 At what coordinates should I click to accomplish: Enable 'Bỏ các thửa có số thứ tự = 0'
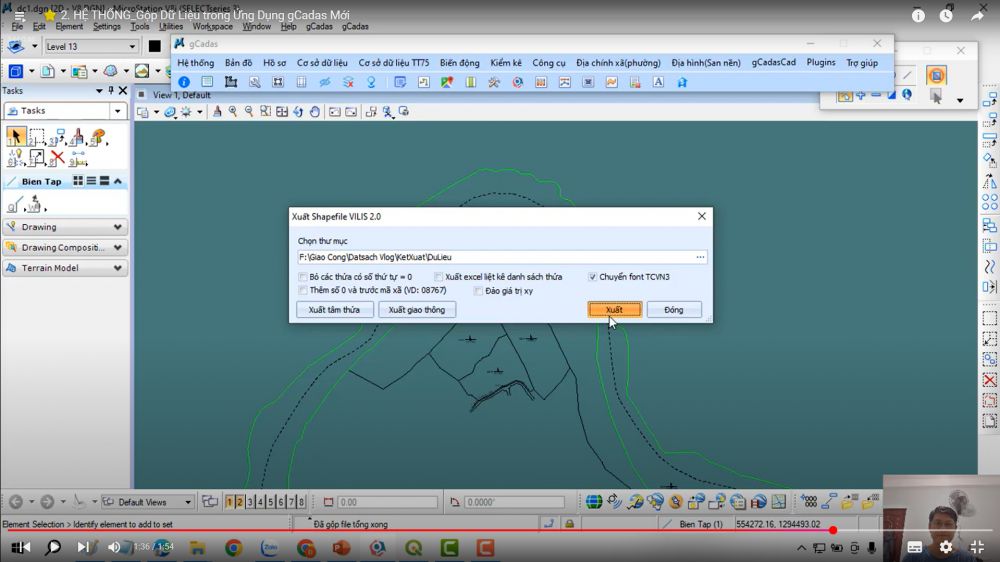(303, 277)
